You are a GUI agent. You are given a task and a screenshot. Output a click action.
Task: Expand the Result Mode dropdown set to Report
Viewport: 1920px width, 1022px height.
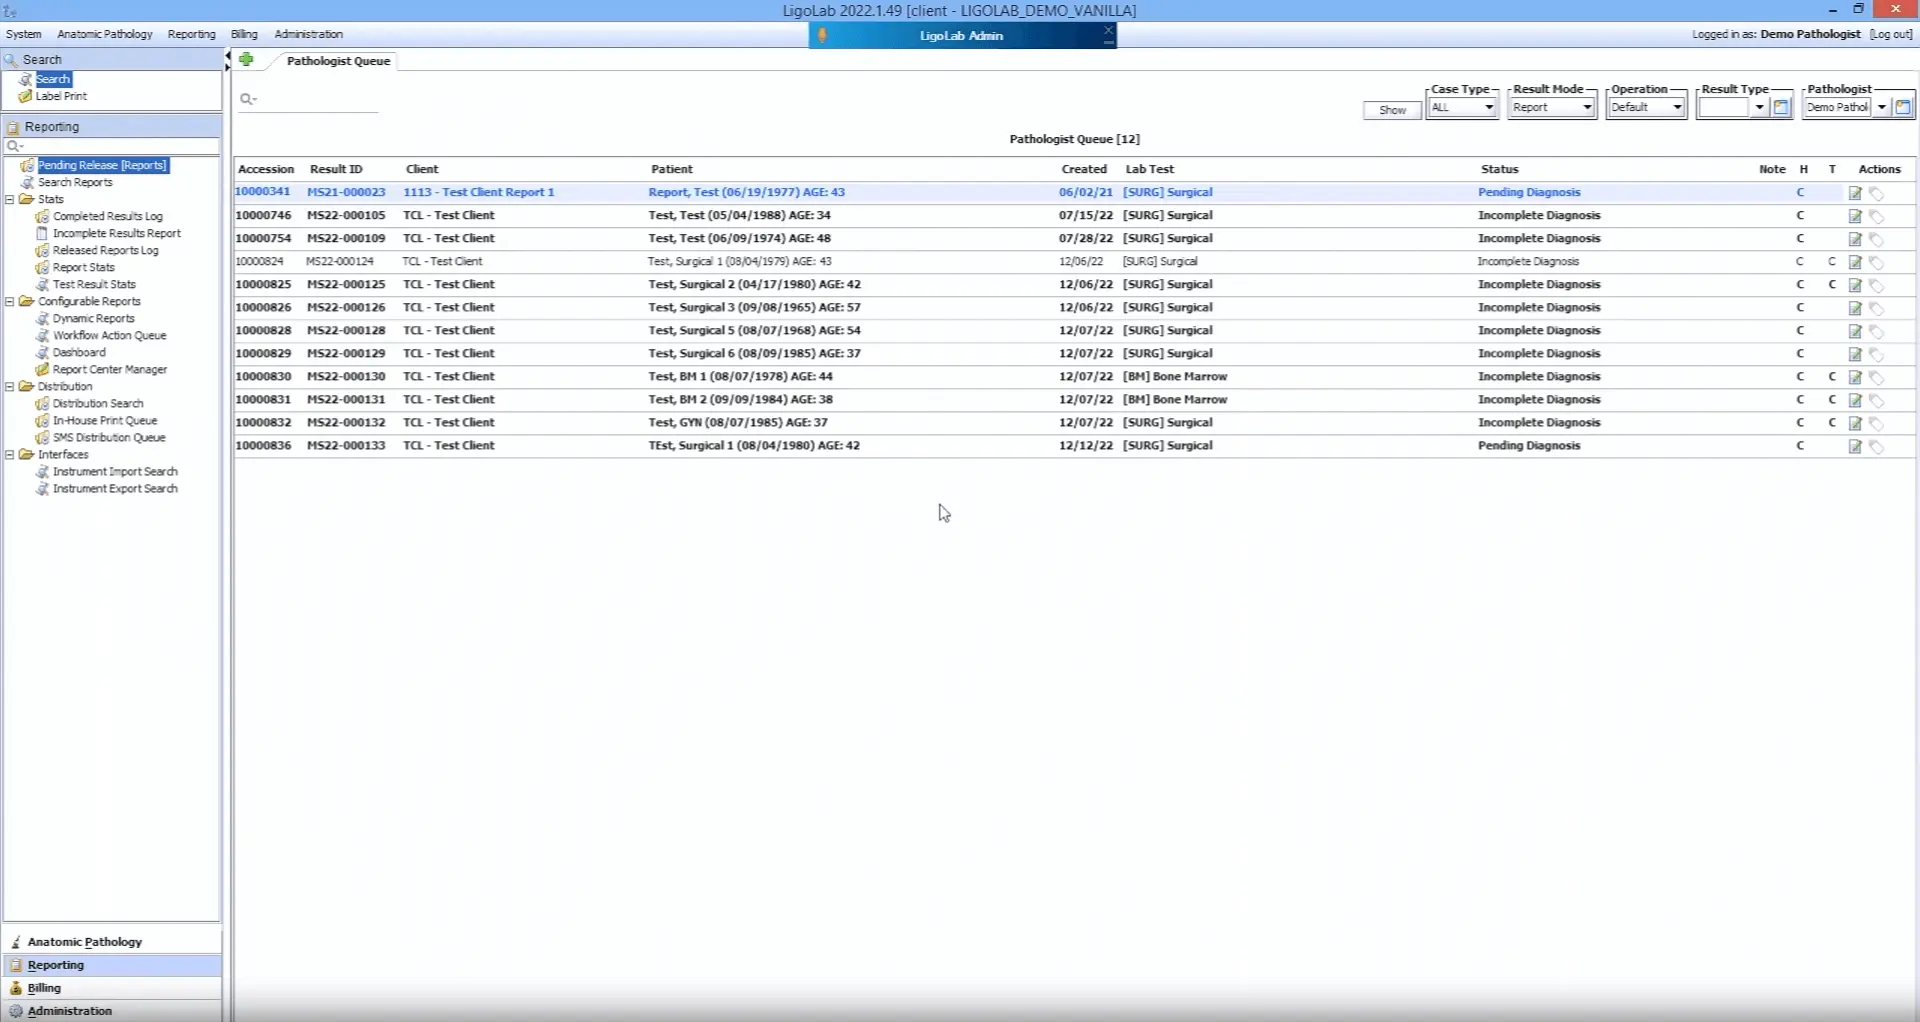(x=1585, y=106)
